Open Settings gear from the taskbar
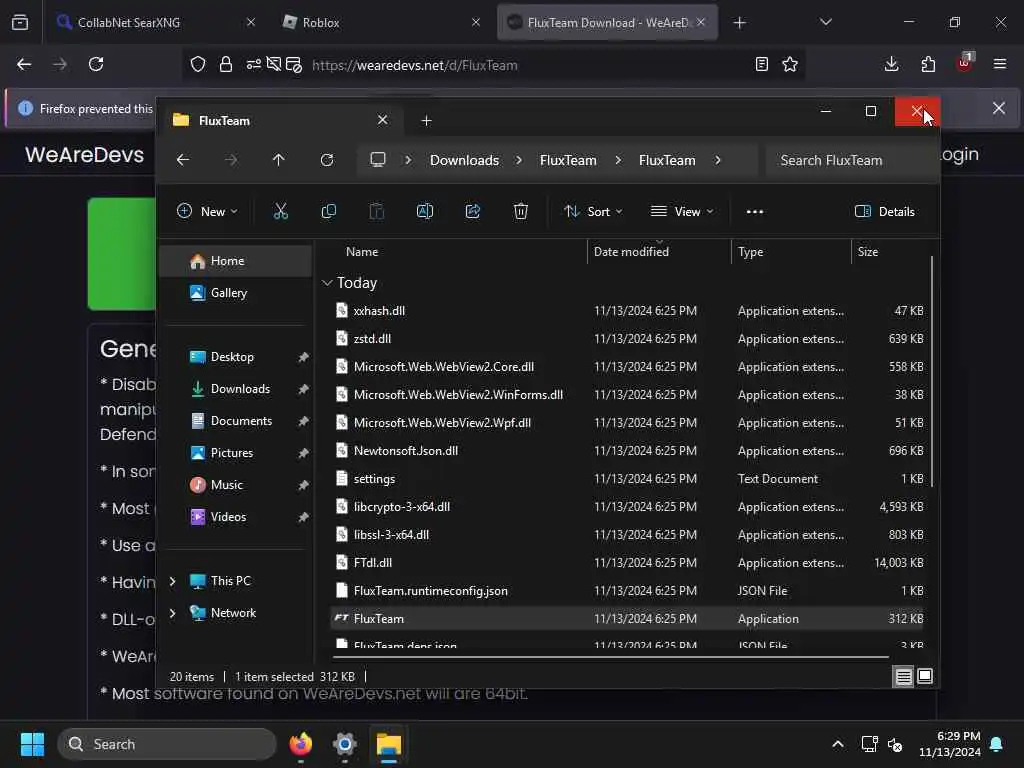The image size is (1024, 768). click(x=344, y=744)
